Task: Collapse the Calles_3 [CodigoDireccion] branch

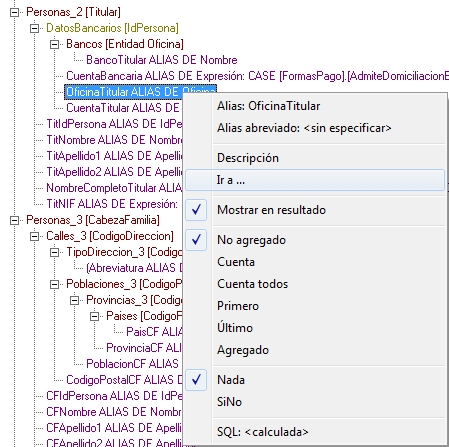Action: [34, 237]
